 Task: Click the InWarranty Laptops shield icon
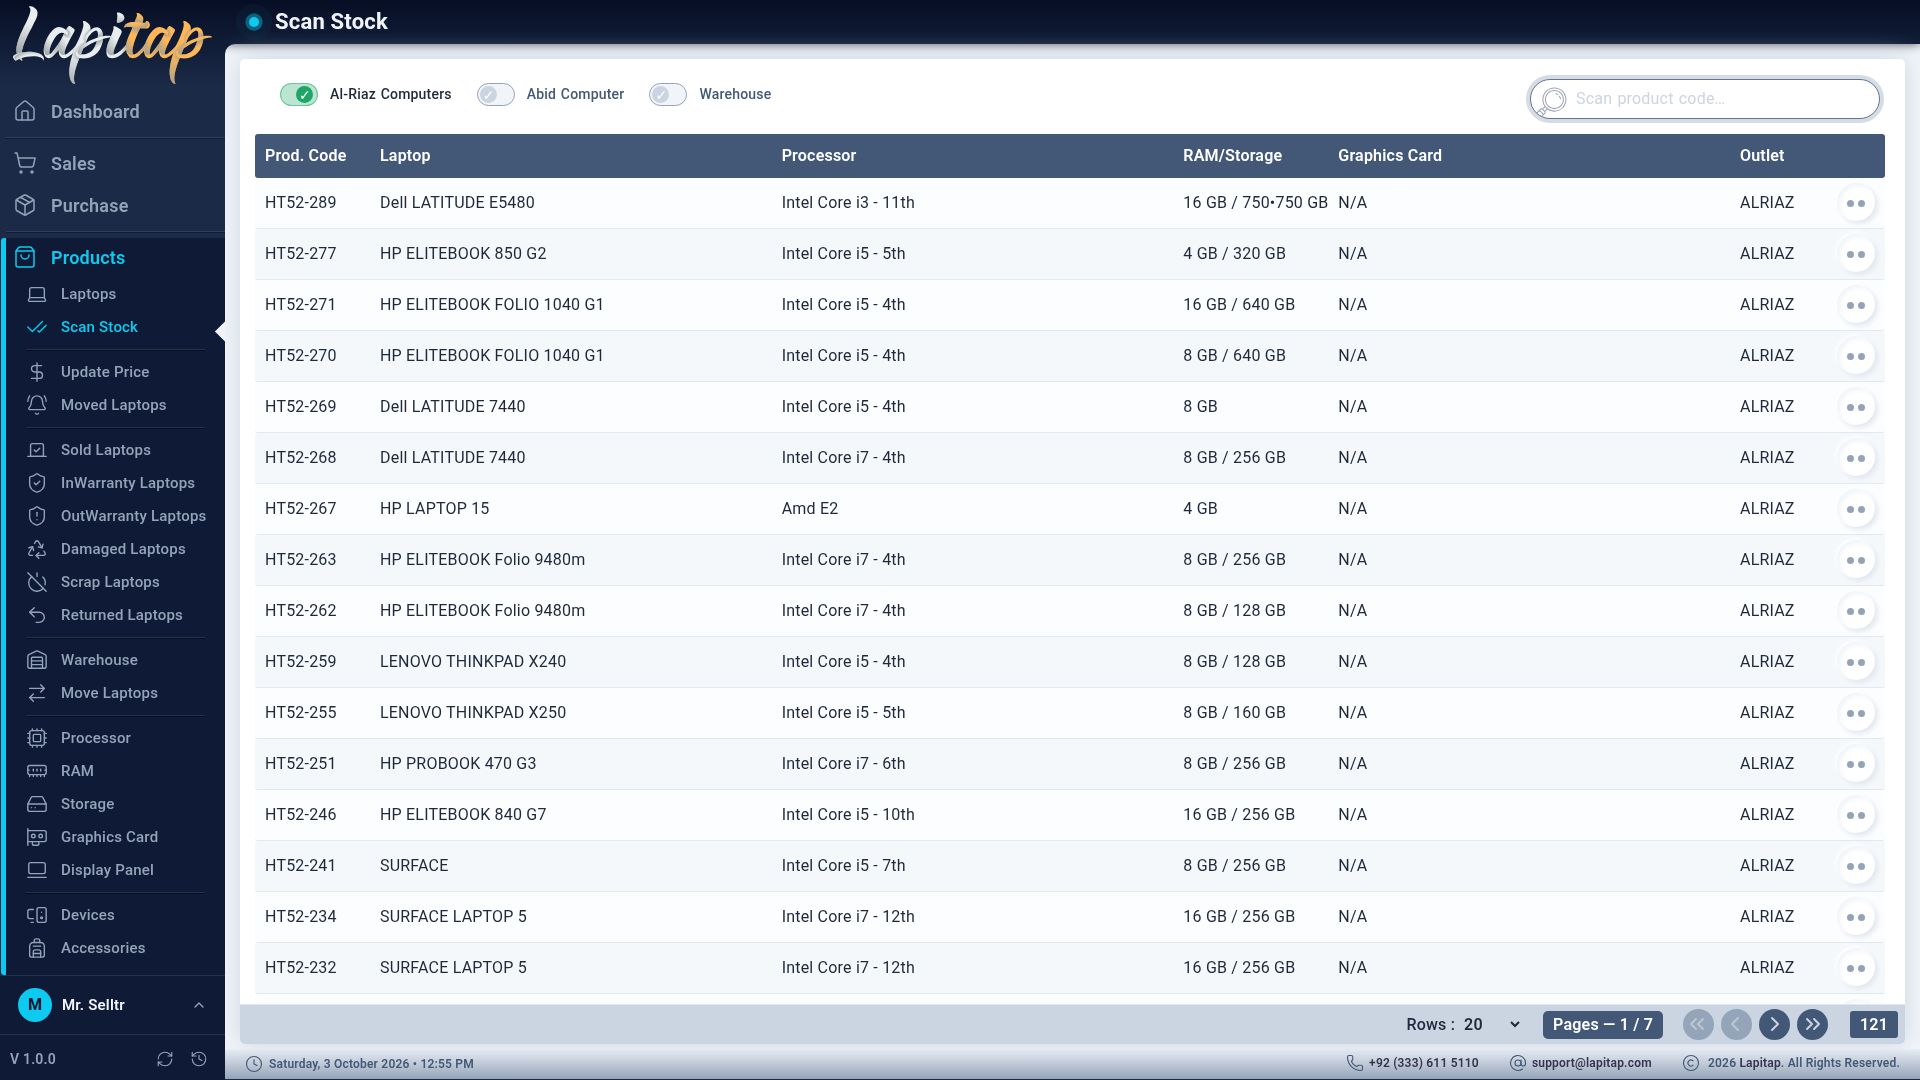coord(37,483)
